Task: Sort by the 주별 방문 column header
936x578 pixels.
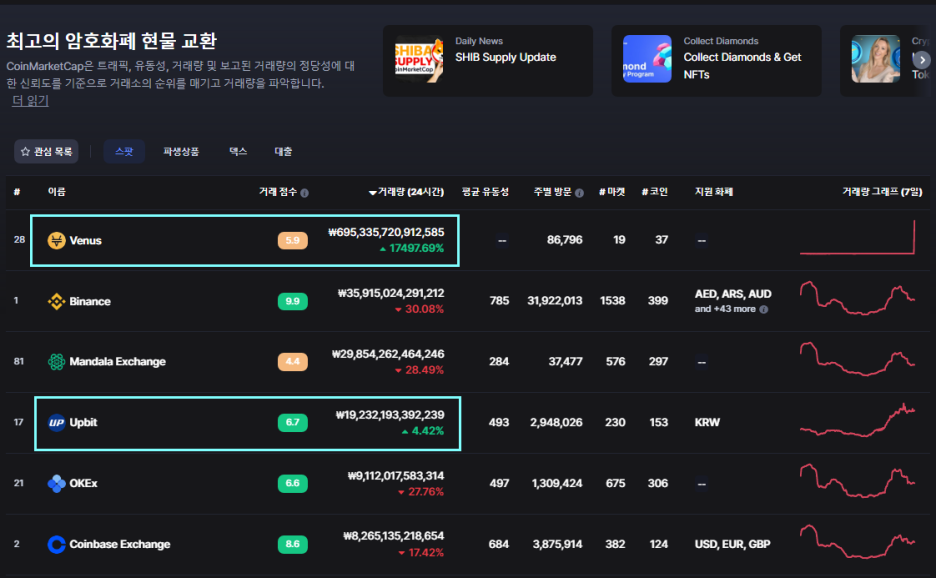Action: [x=553, y=192]
